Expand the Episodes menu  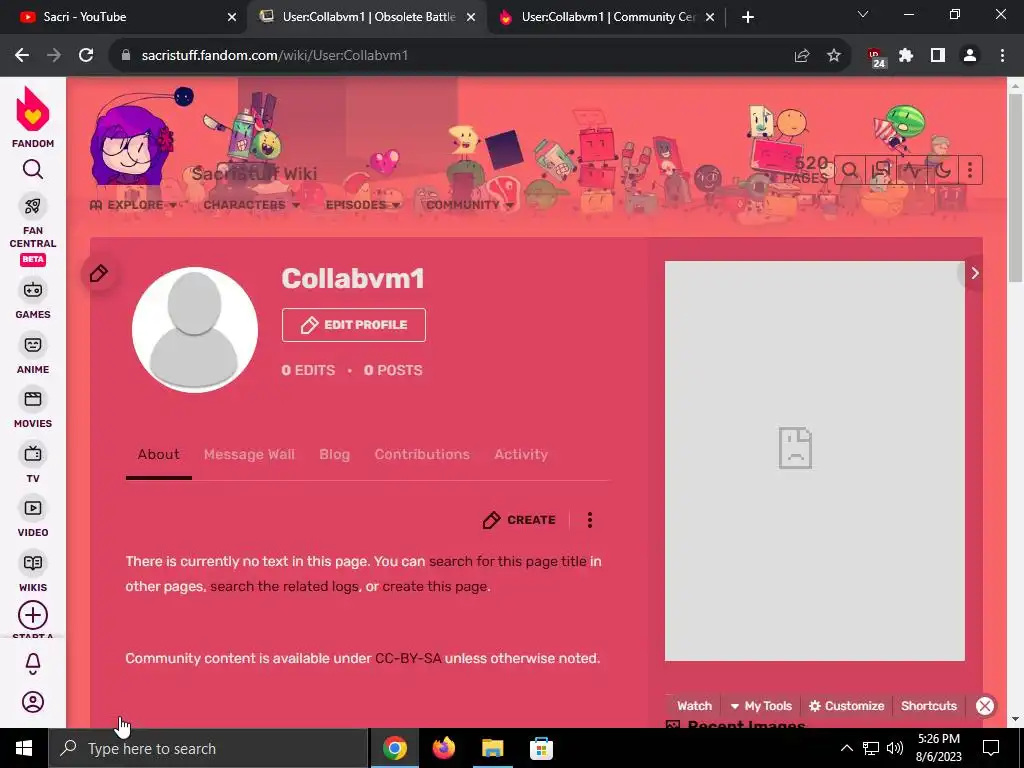[x=362, y=205]
